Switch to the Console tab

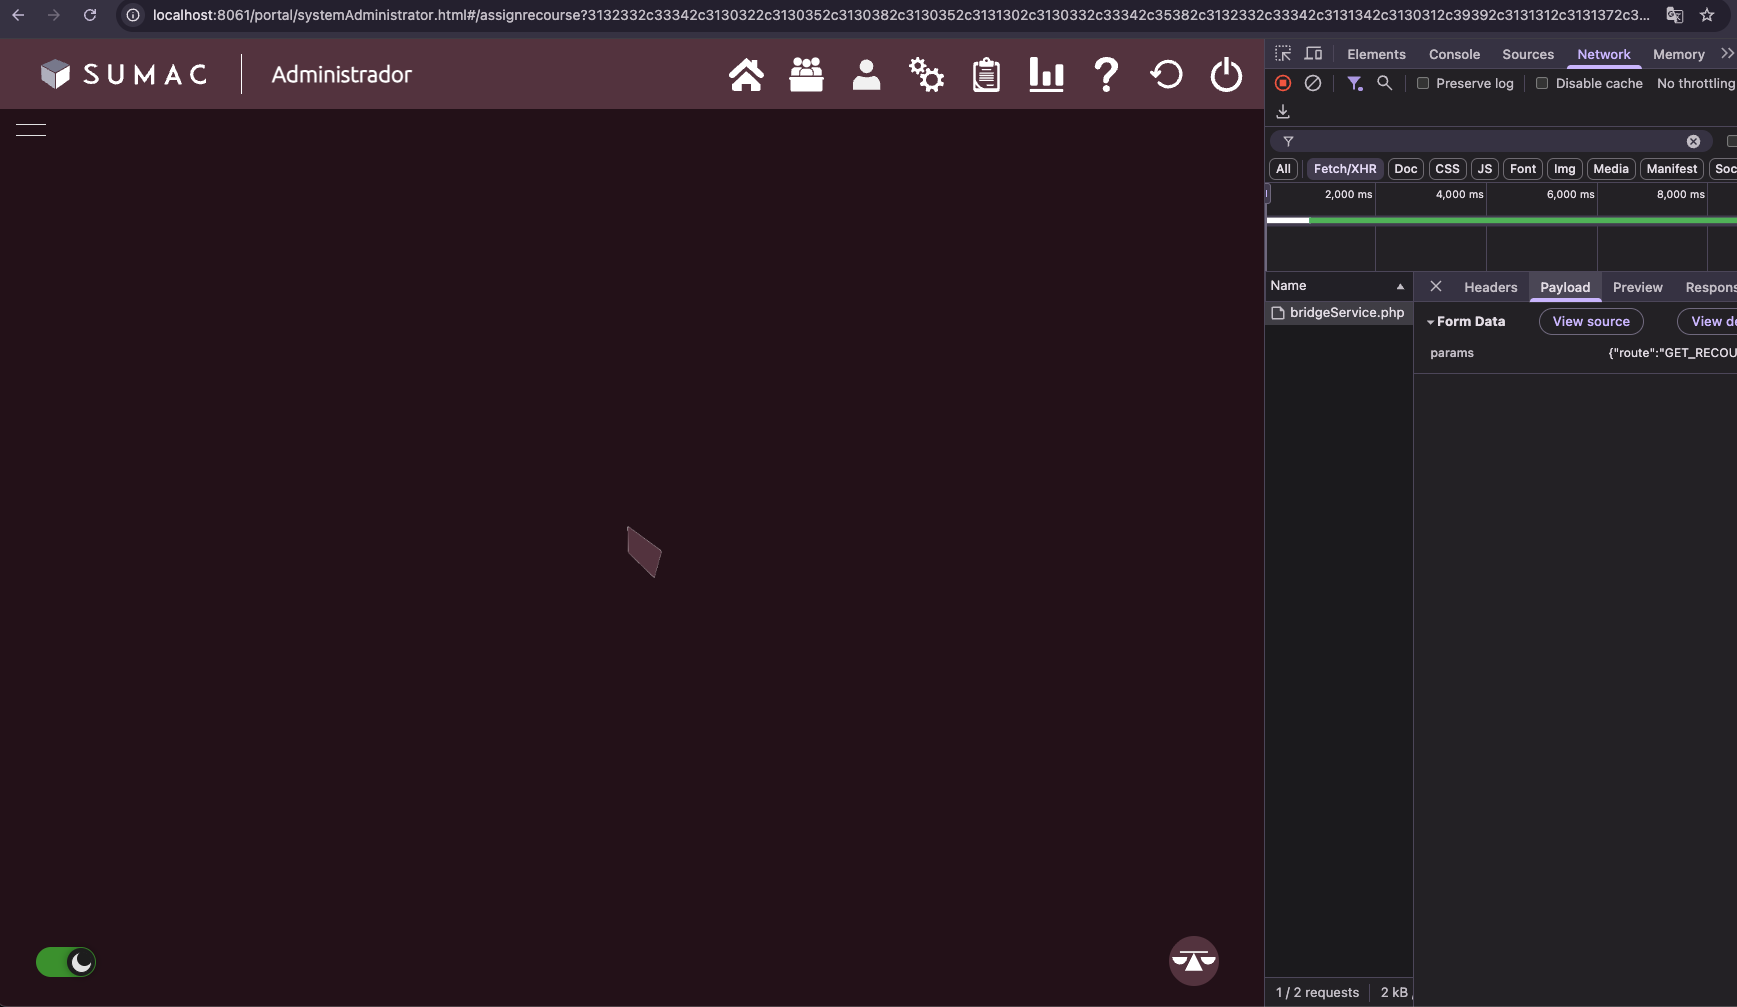click(x=1454, y=55)
